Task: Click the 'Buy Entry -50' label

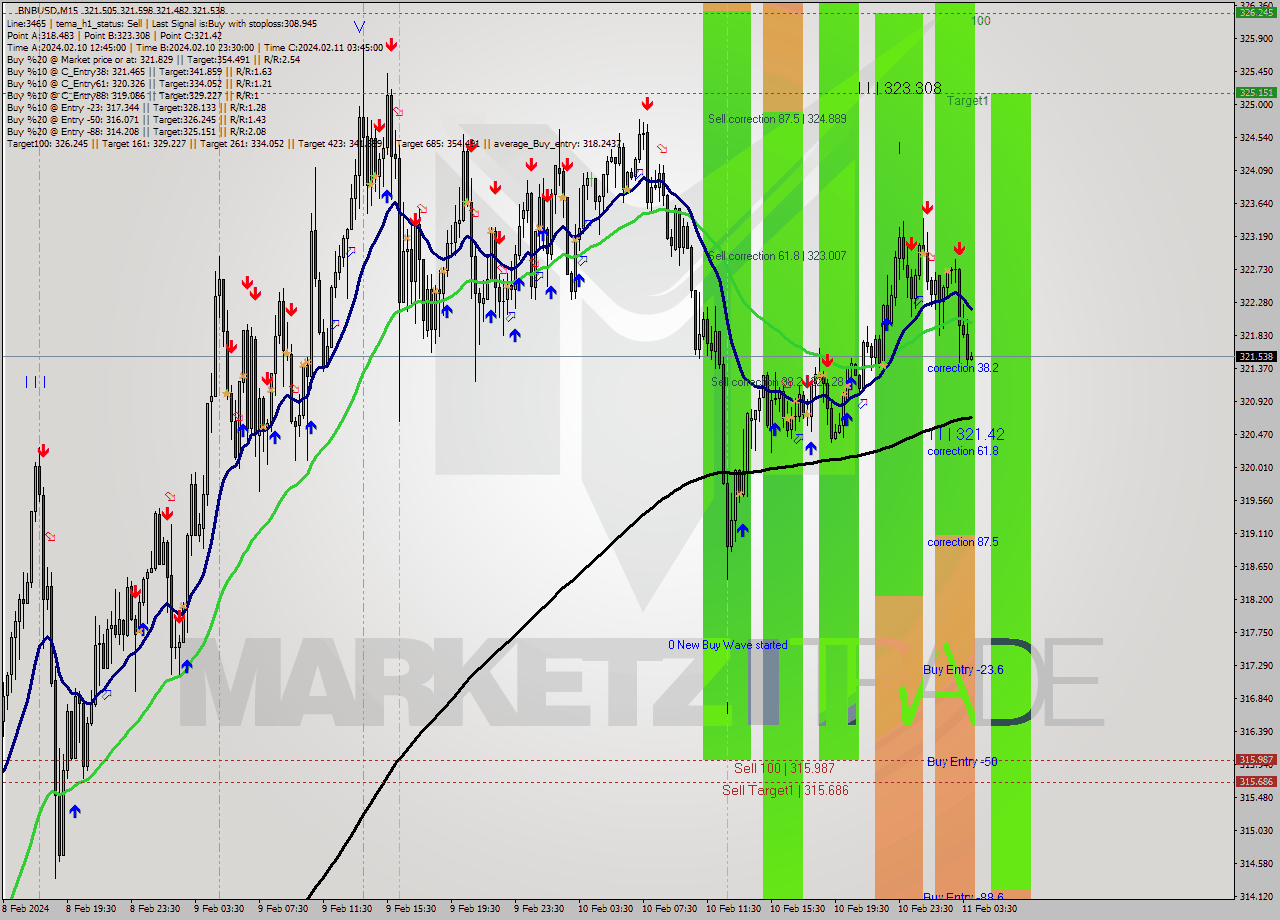Action: pos(962,761)
